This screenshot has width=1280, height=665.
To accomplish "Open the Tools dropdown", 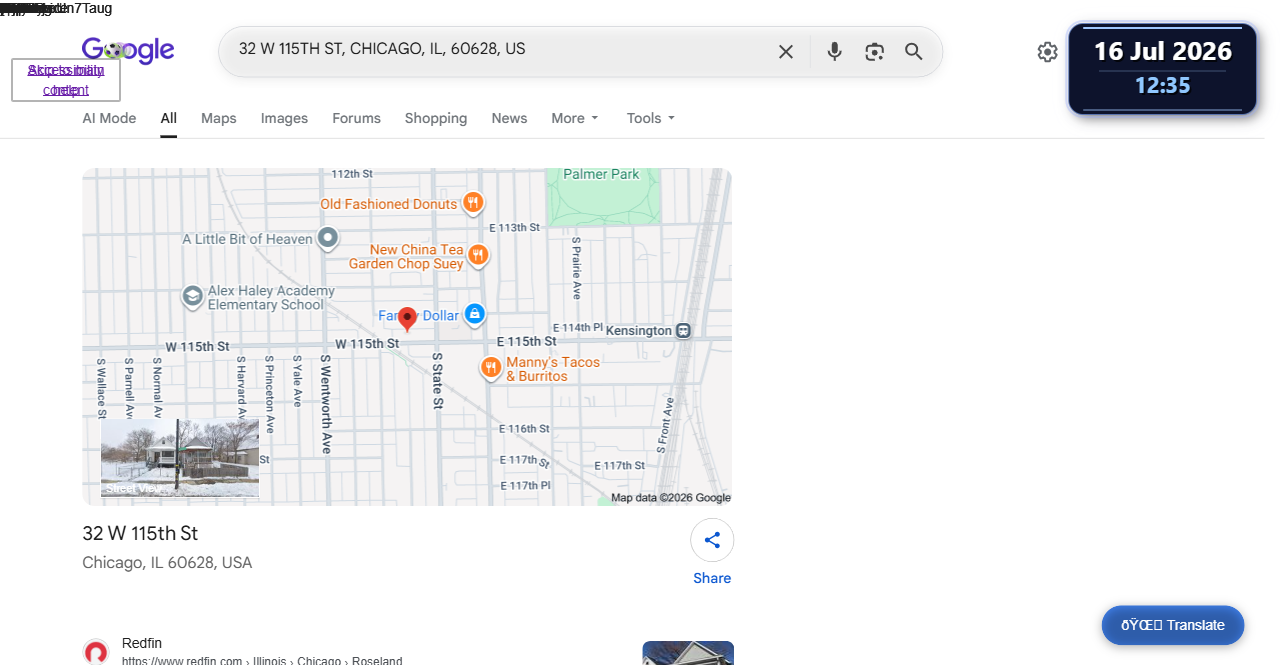I will pos(651,118).
